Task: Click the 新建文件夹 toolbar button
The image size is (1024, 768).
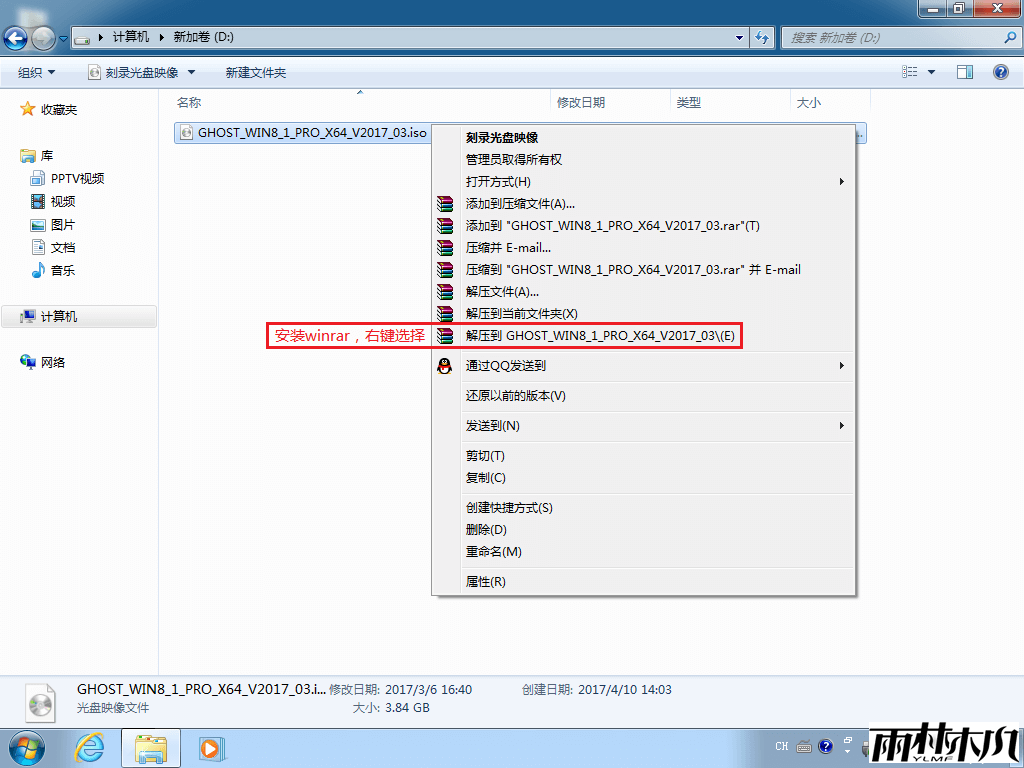Action: tap(256, 72)
